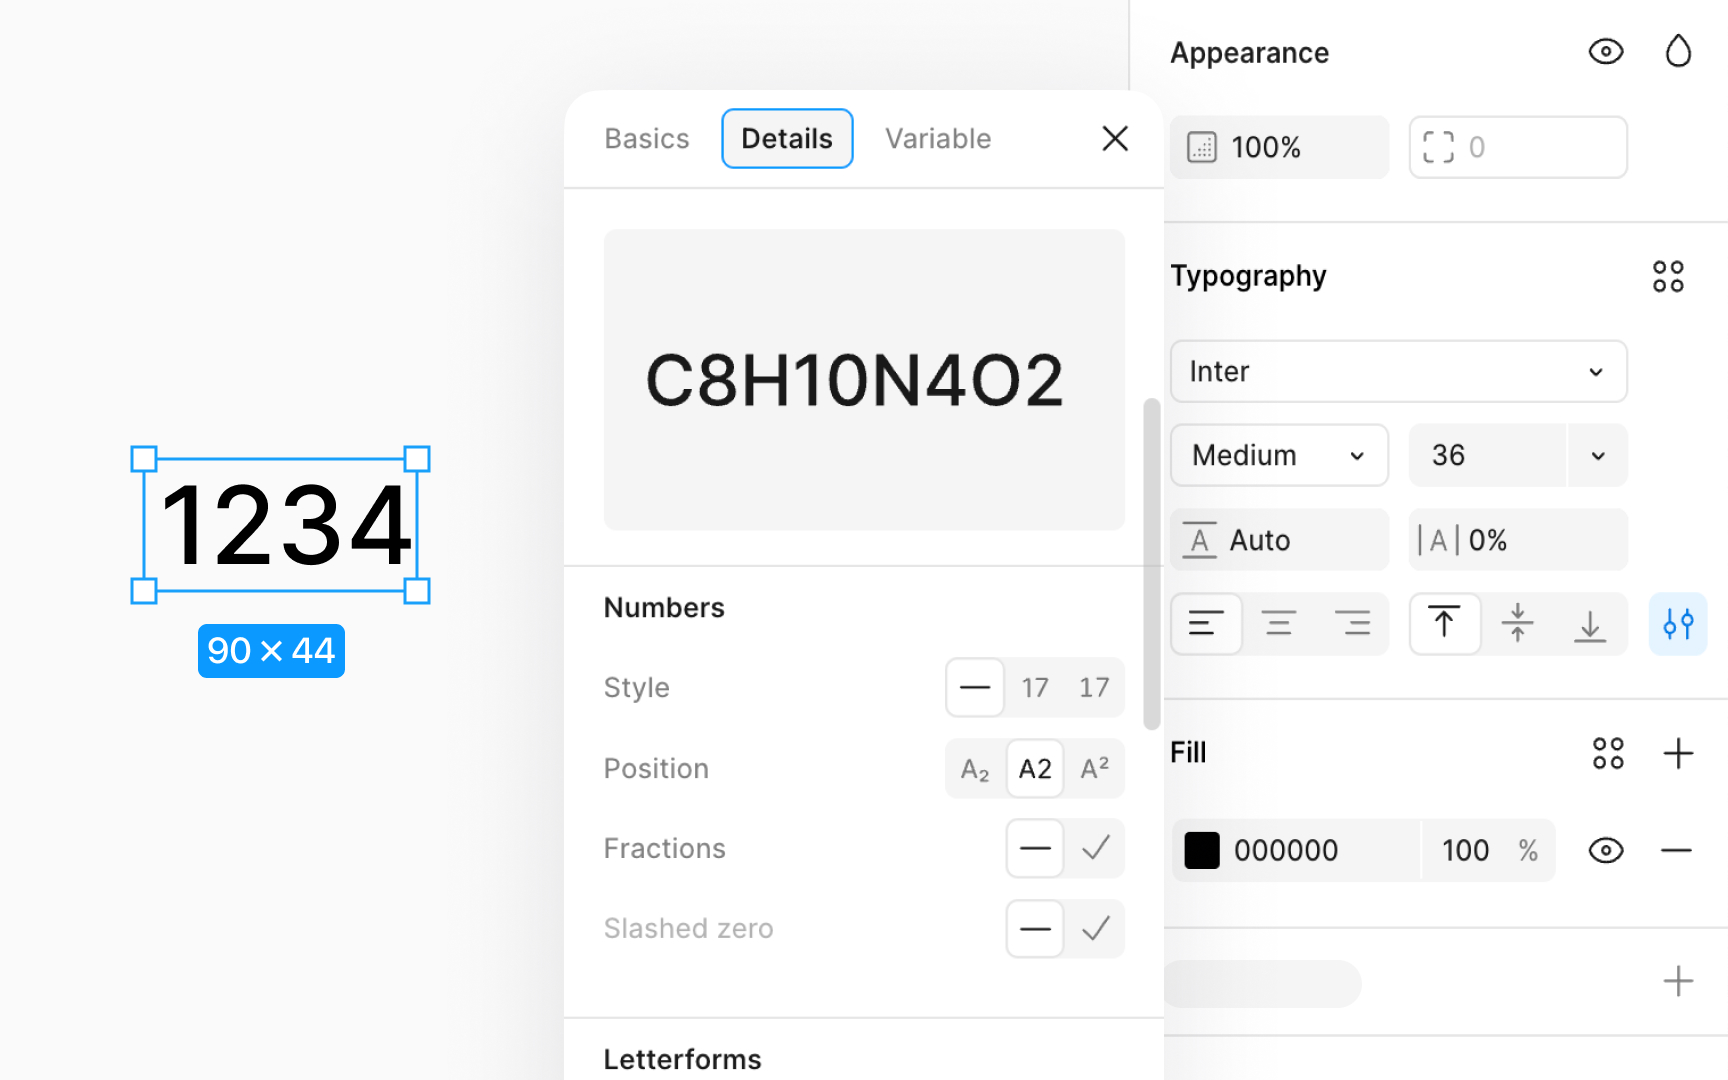Open the Inter font family dropdown
Image resolution: width=1728 pixels, height=1080 pixels.
pos(1398,371)
